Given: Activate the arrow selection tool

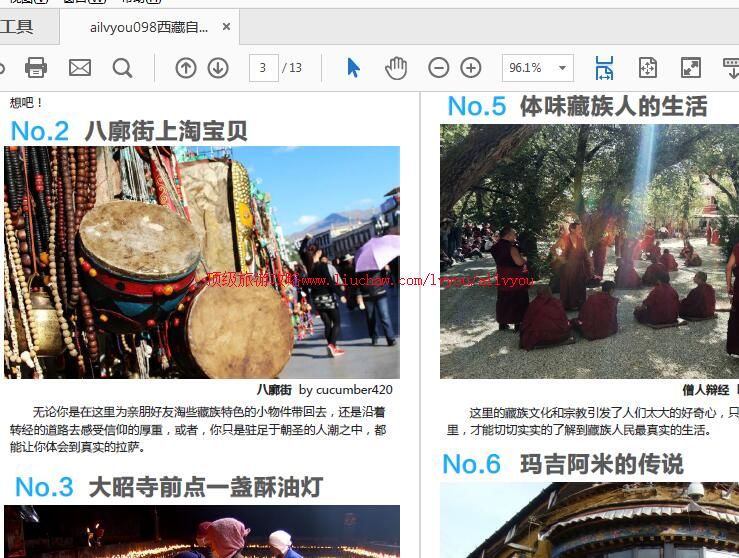Looking at the screenshot, I should coord(353,68).
